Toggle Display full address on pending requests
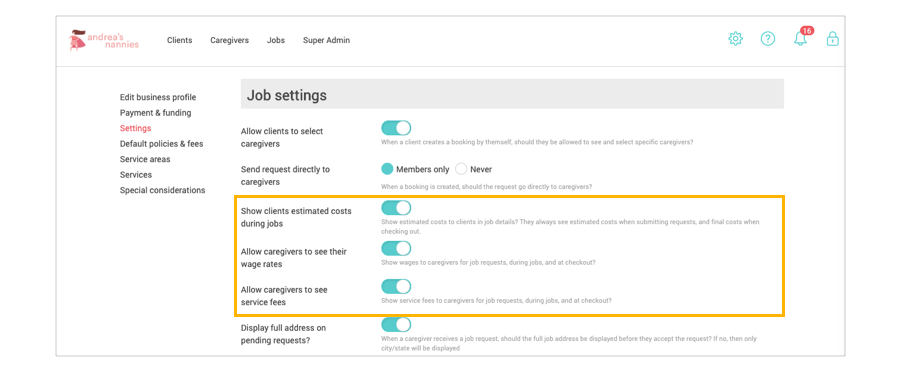 396,324
